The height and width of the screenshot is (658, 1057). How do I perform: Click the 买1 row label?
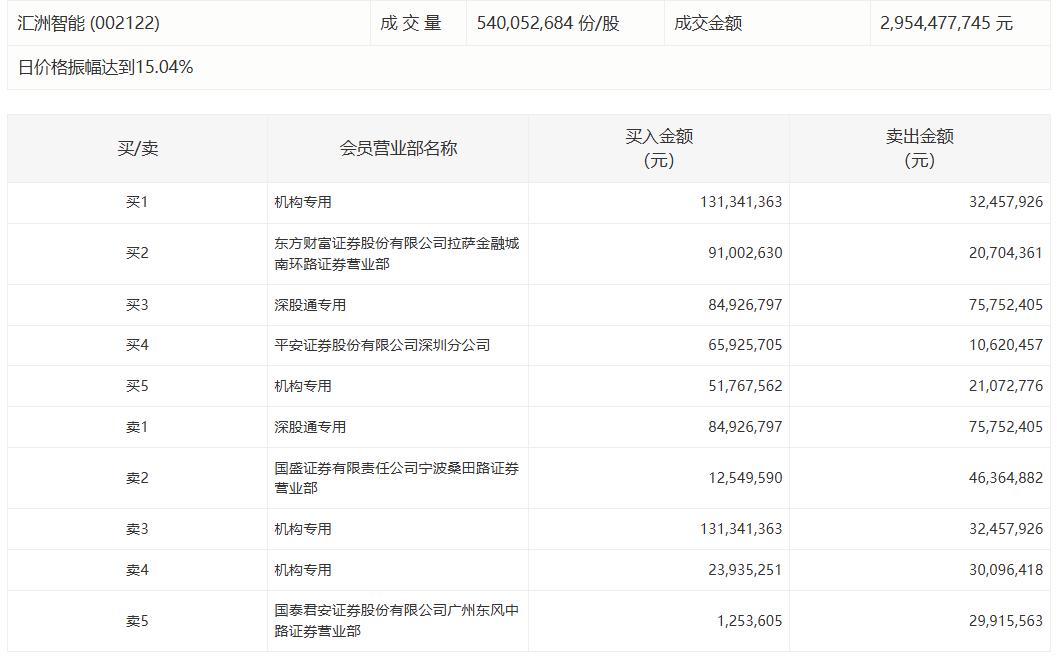(137, 202)
